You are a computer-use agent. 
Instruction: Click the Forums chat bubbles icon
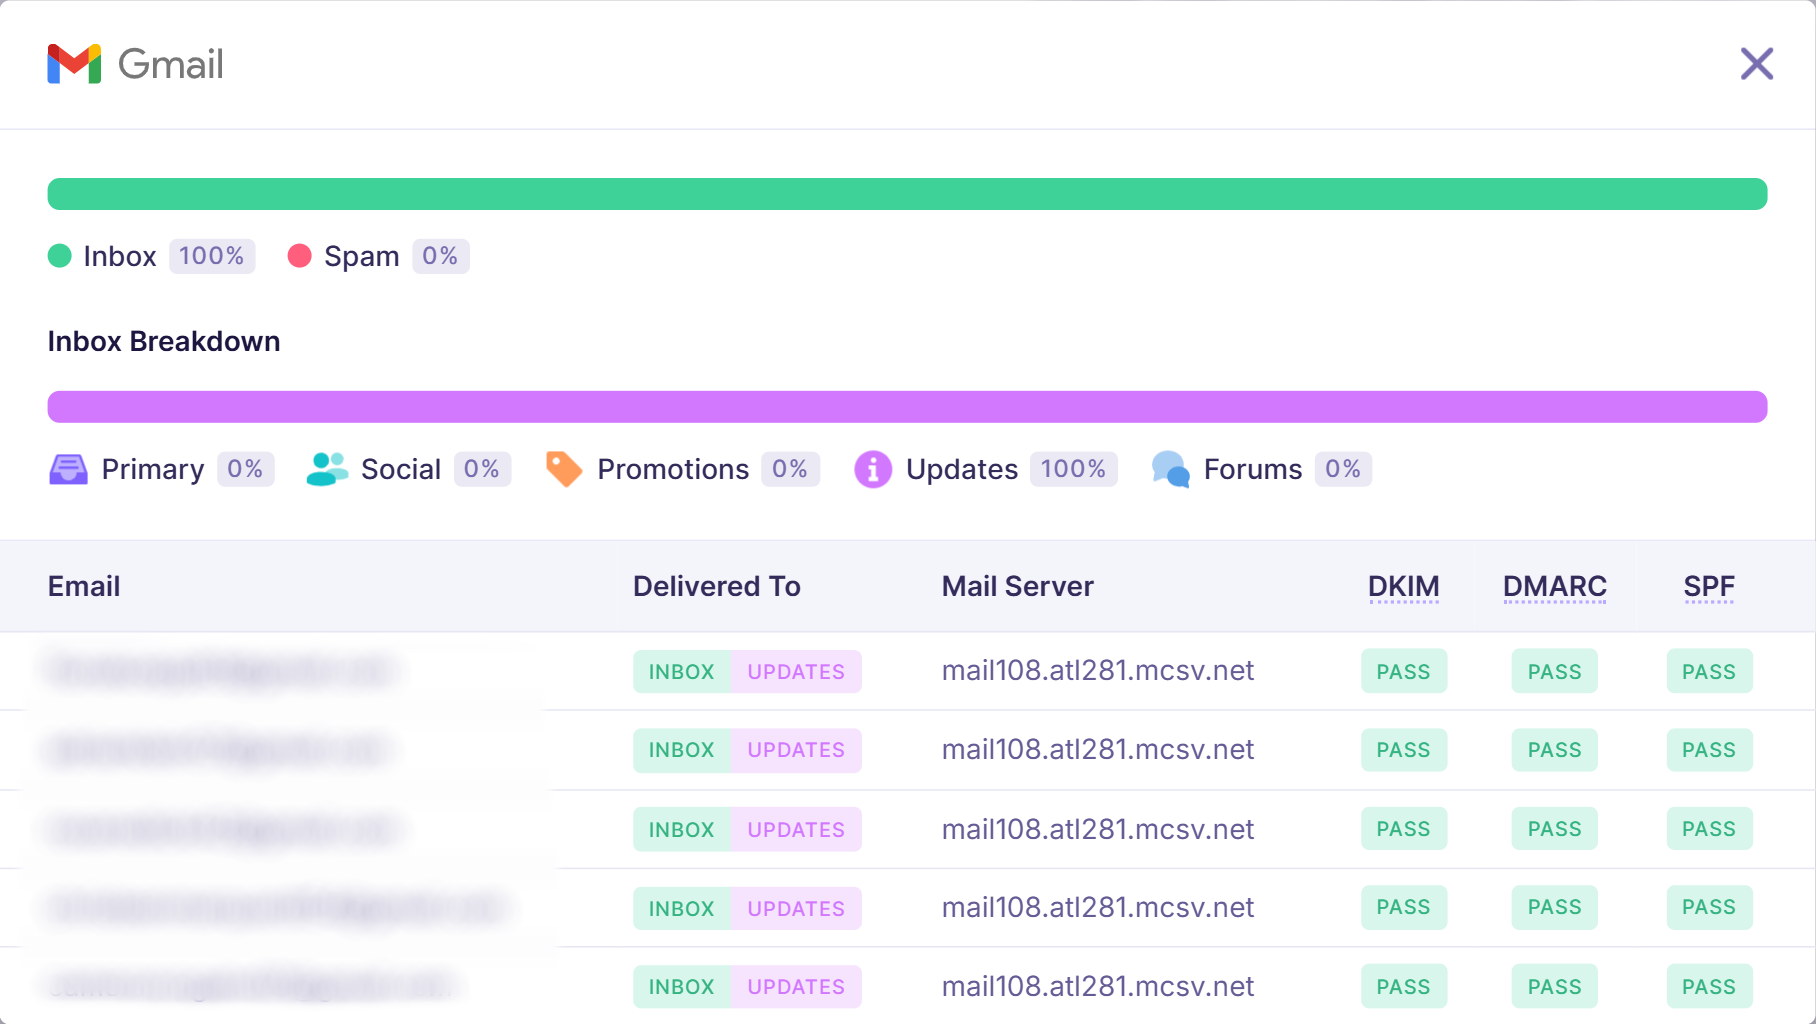[x=1170, y=469]
